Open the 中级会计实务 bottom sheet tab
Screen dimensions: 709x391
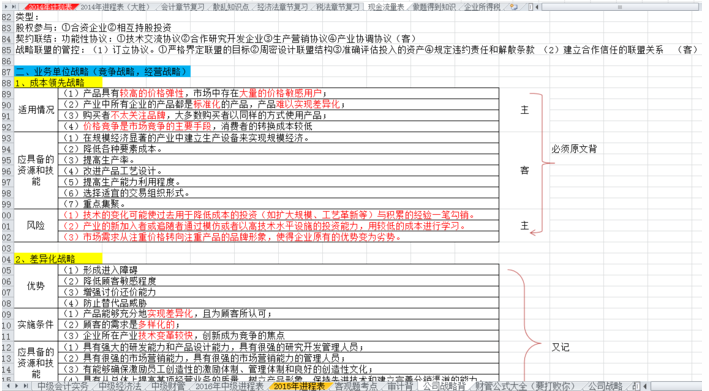[x=63, y=386]
